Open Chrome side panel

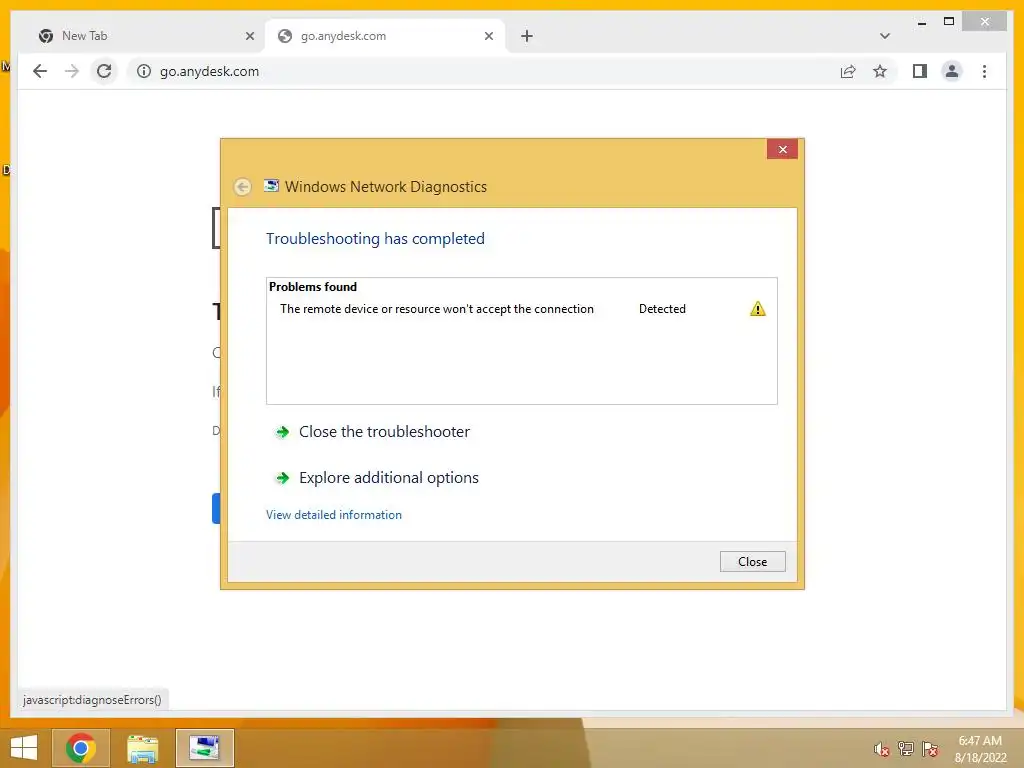point(920,71)
